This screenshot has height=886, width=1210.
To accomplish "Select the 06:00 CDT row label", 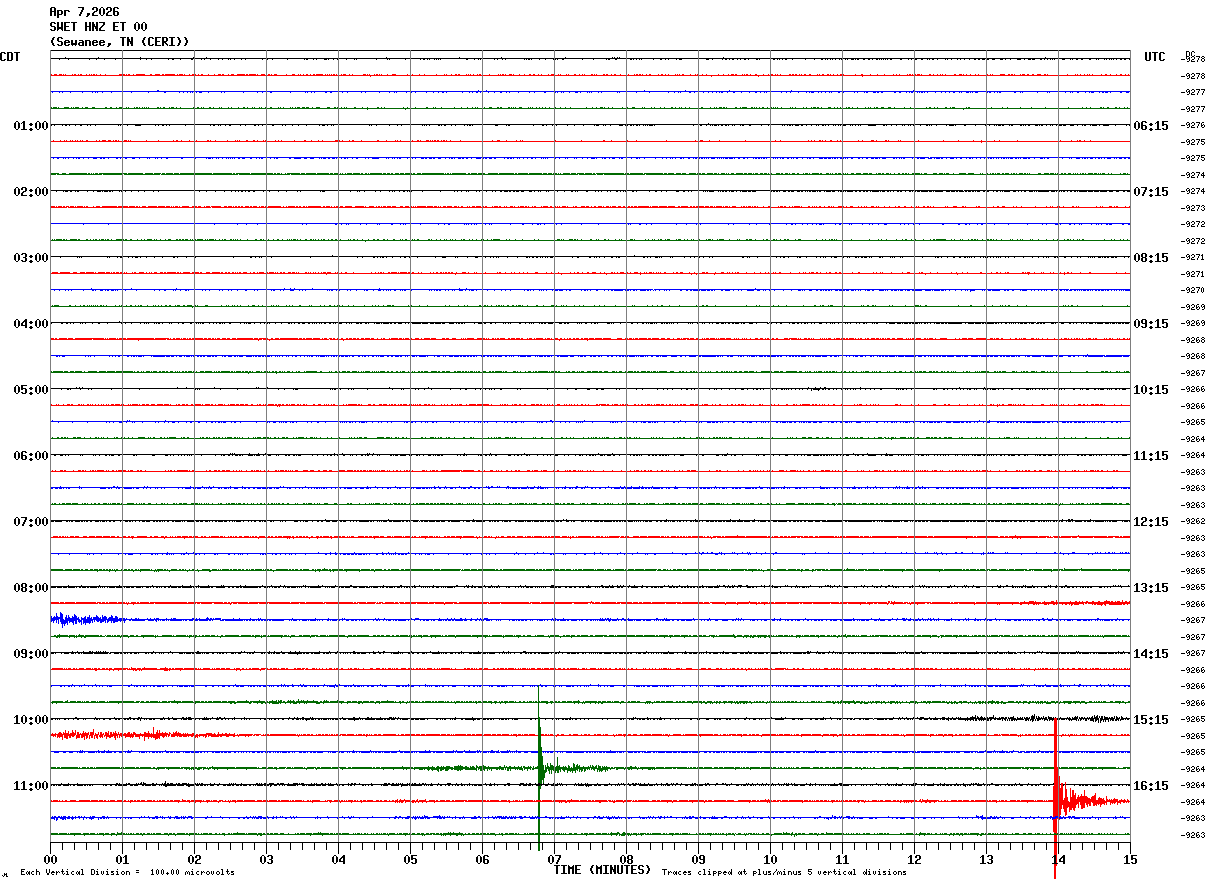I will pyautogui.click(x=31, y=456).
